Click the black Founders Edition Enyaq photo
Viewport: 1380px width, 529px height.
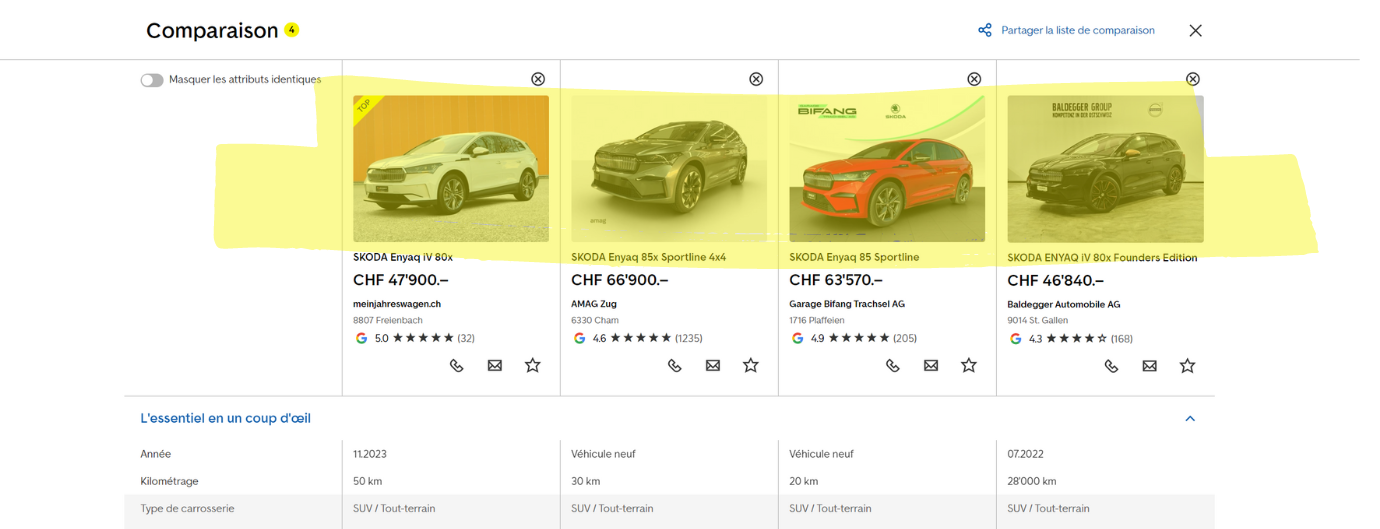click(1105, 169)
